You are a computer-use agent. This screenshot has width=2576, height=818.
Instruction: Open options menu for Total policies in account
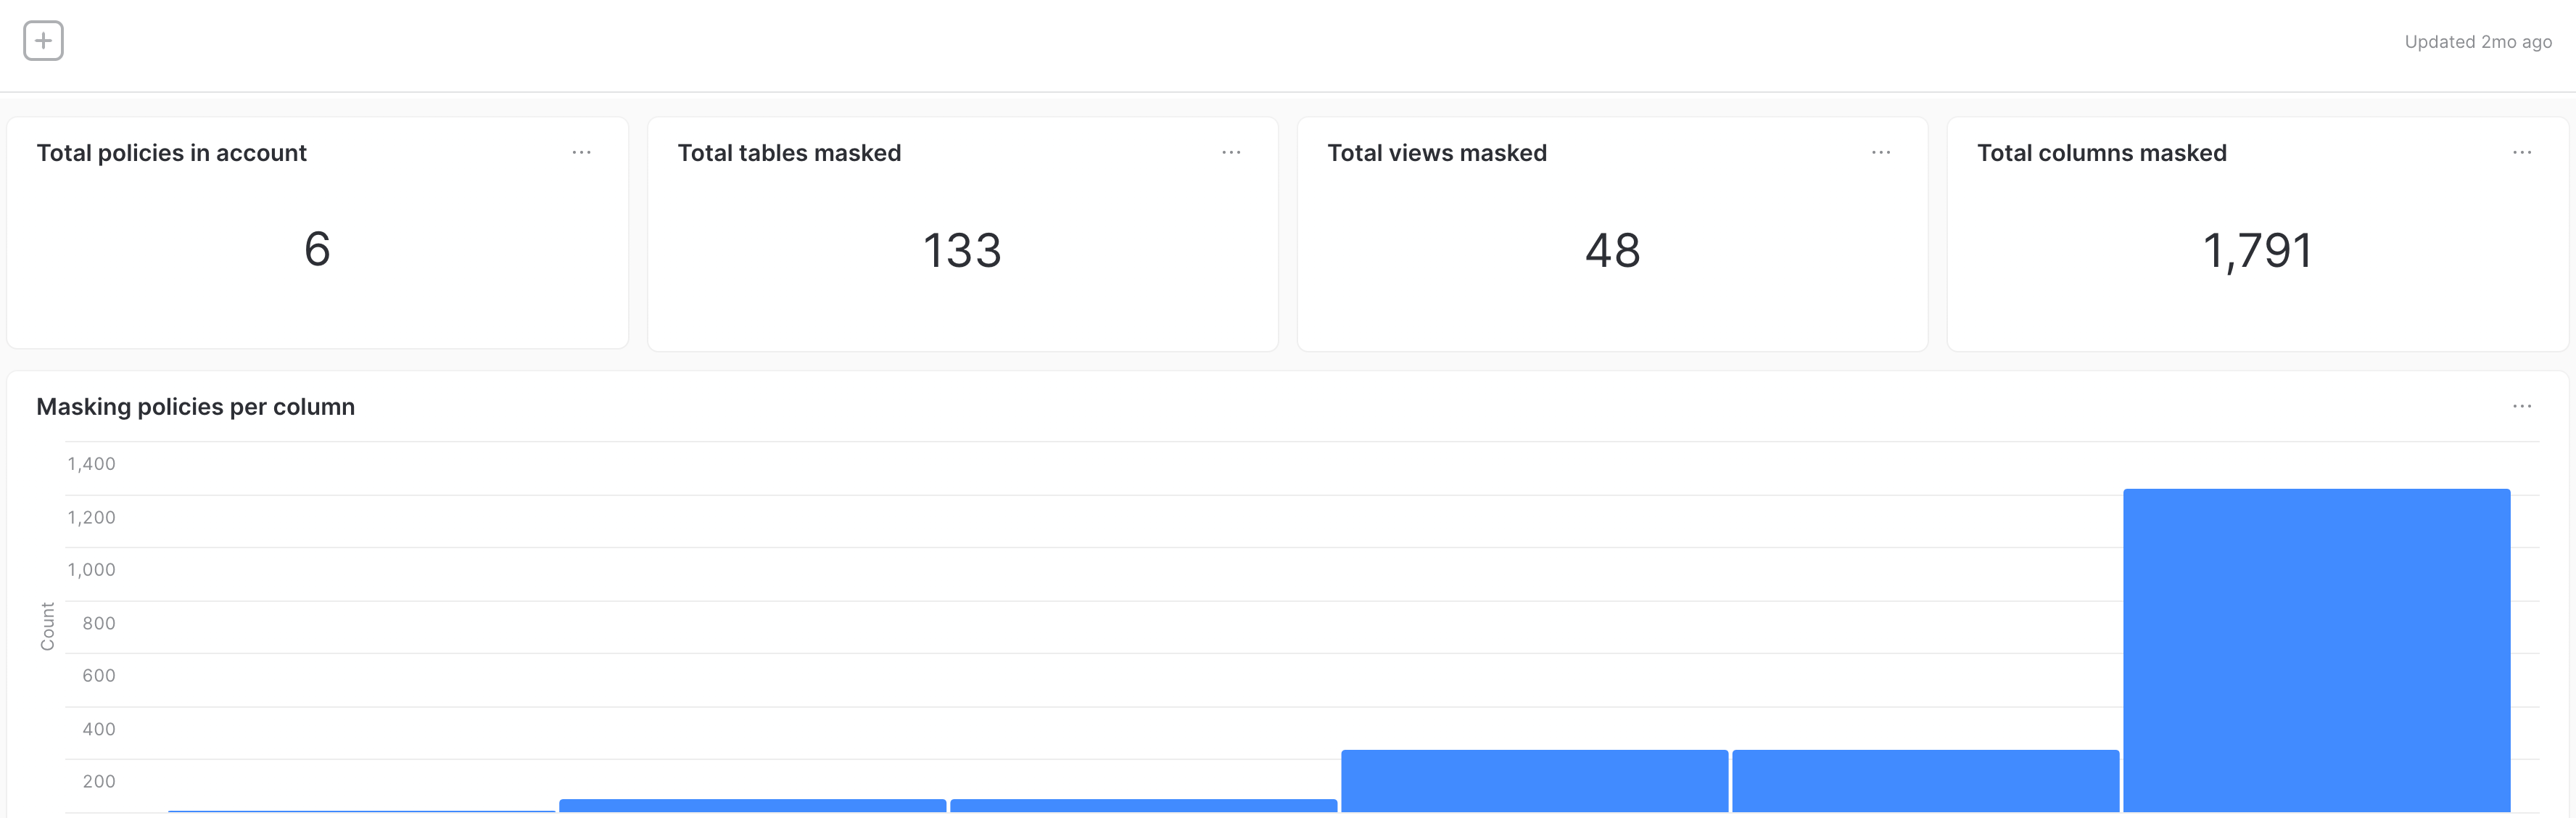[581, 153]
